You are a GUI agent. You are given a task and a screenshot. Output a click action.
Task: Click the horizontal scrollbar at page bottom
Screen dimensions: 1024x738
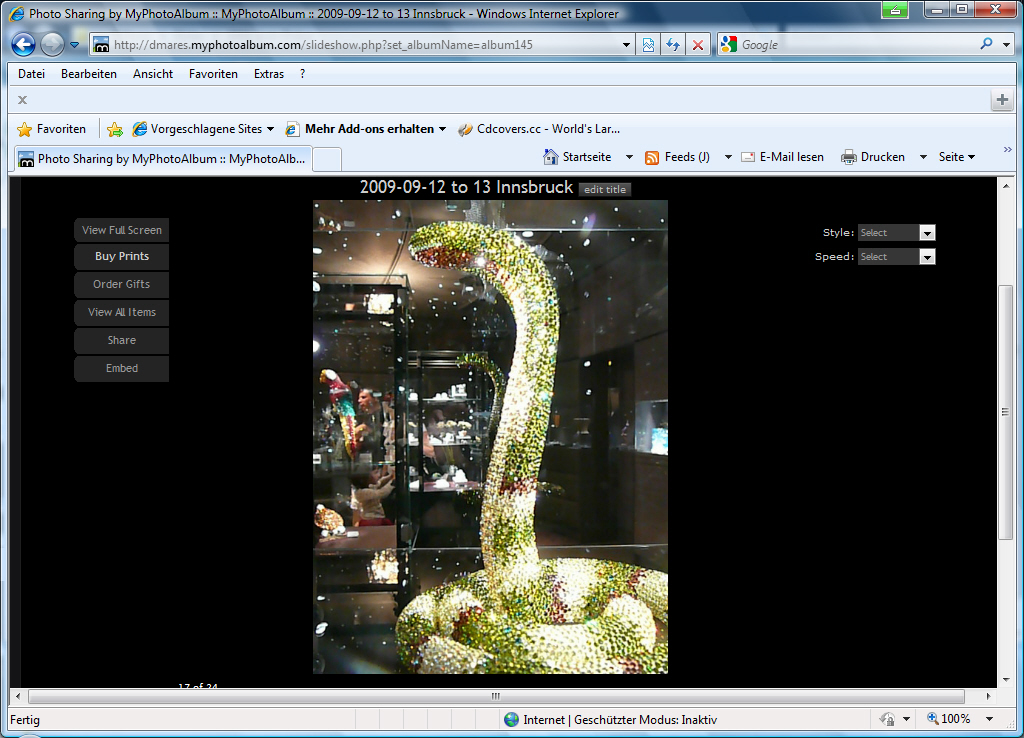tap(495, 696)
